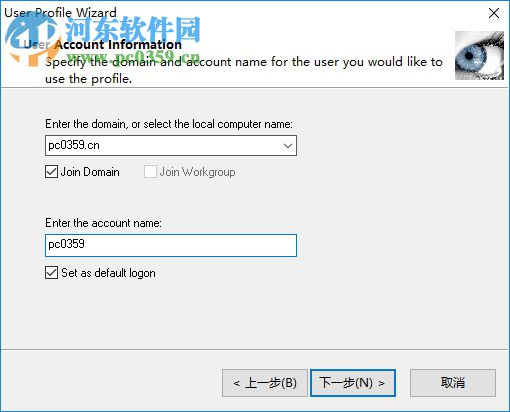This screenshot has width=510, height=412.
Task: Click 'Enter the domain, or select the local computer name:' label
Action: pyautogui.click(x=169, y=124)
